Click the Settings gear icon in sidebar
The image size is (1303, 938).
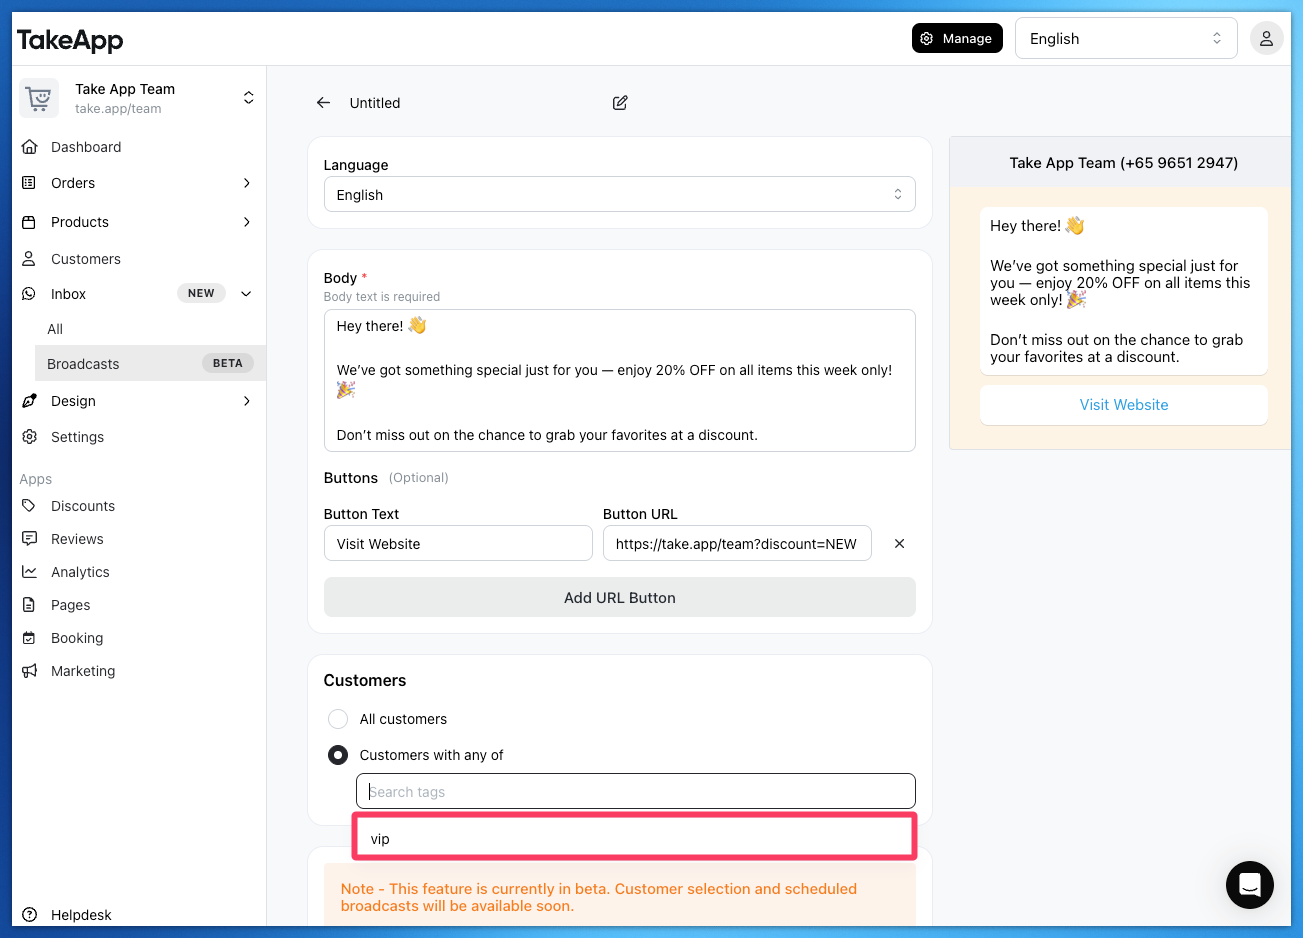(x=30, y=437)
